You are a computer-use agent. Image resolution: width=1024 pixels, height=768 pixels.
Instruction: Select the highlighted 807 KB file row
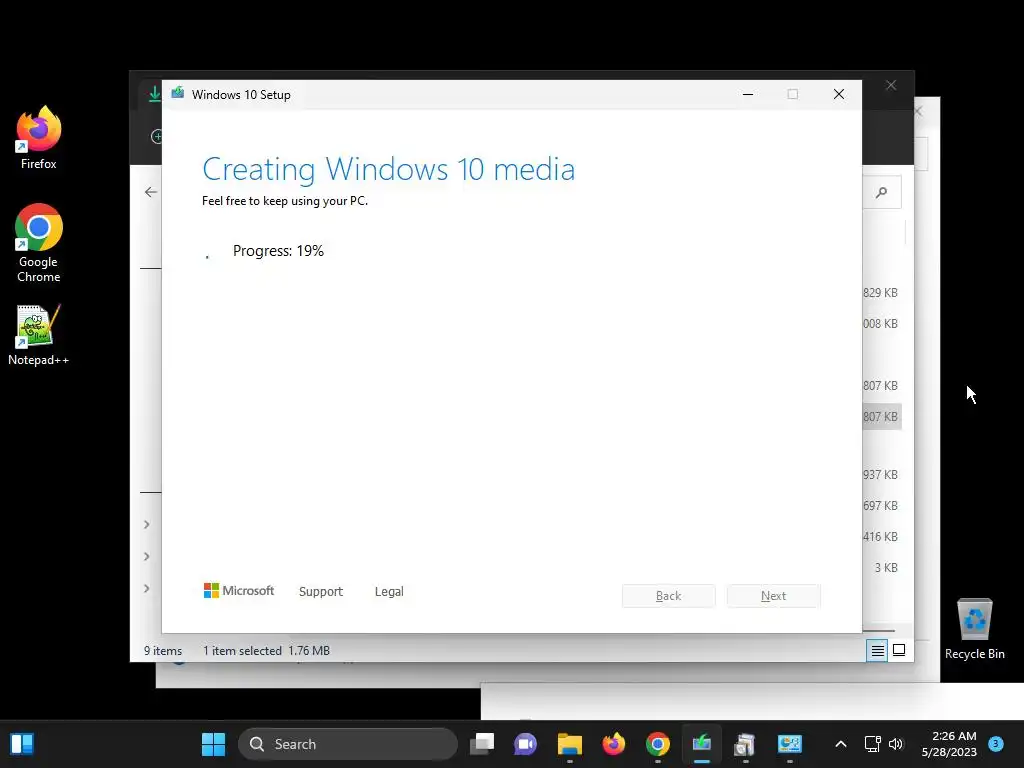click(882, 417)
